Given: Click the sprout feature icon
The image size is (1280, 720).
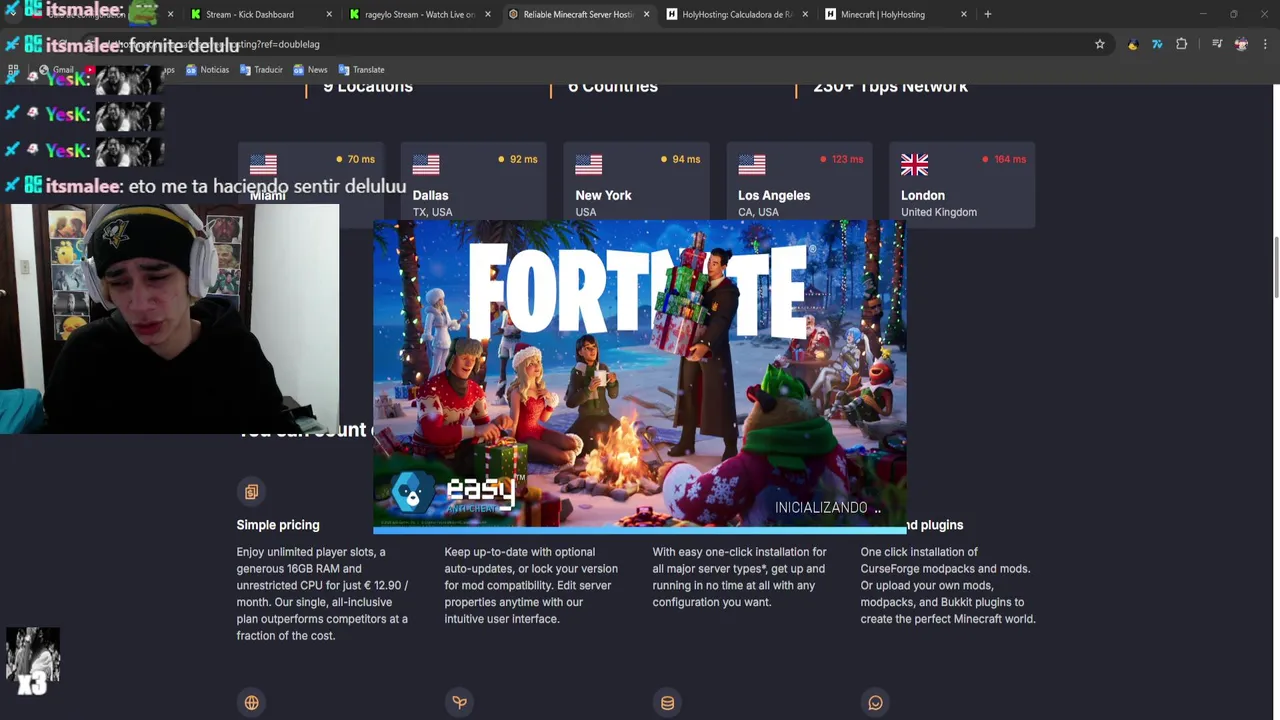Looking at the screenshot, I should 459,703.
